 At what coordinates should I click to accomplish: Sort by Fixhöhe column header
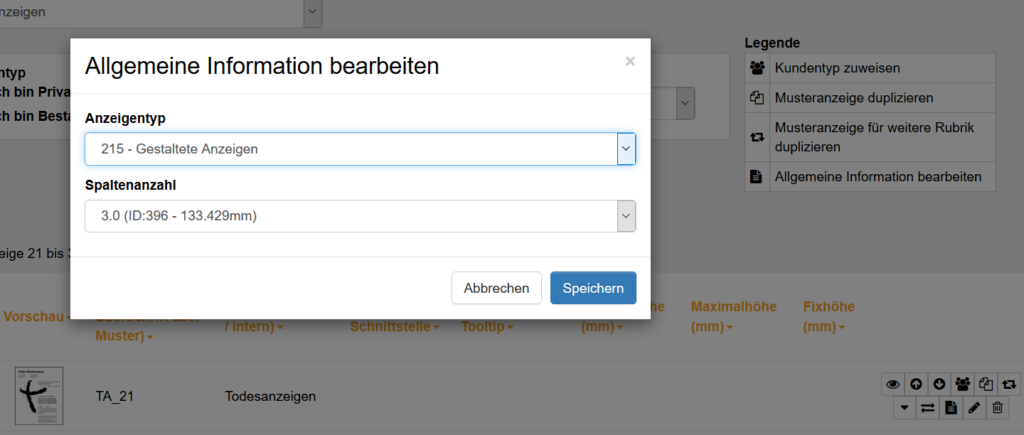(829, 317)
